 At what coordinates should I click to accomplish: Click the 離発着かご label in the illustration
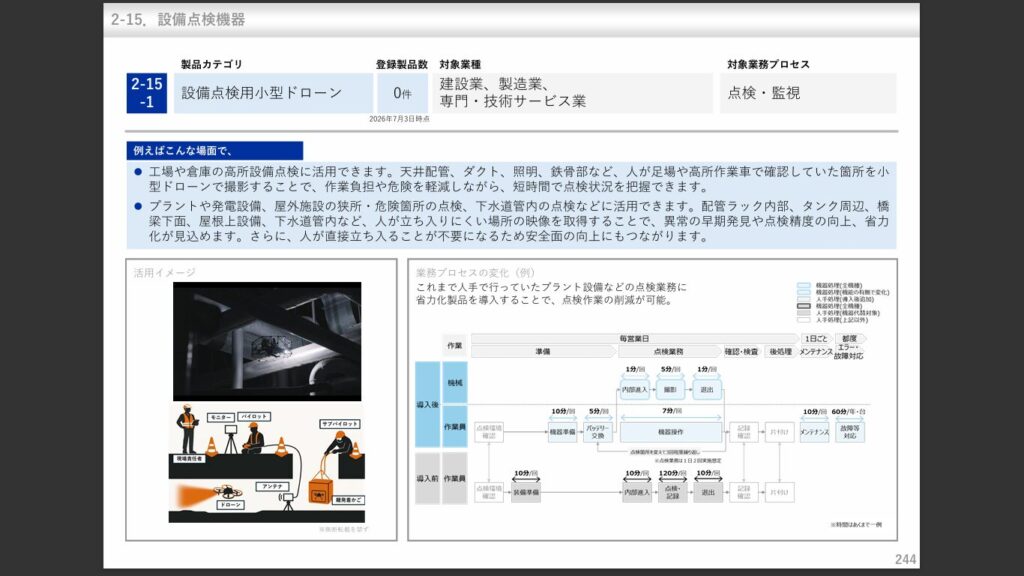[349, 500]
